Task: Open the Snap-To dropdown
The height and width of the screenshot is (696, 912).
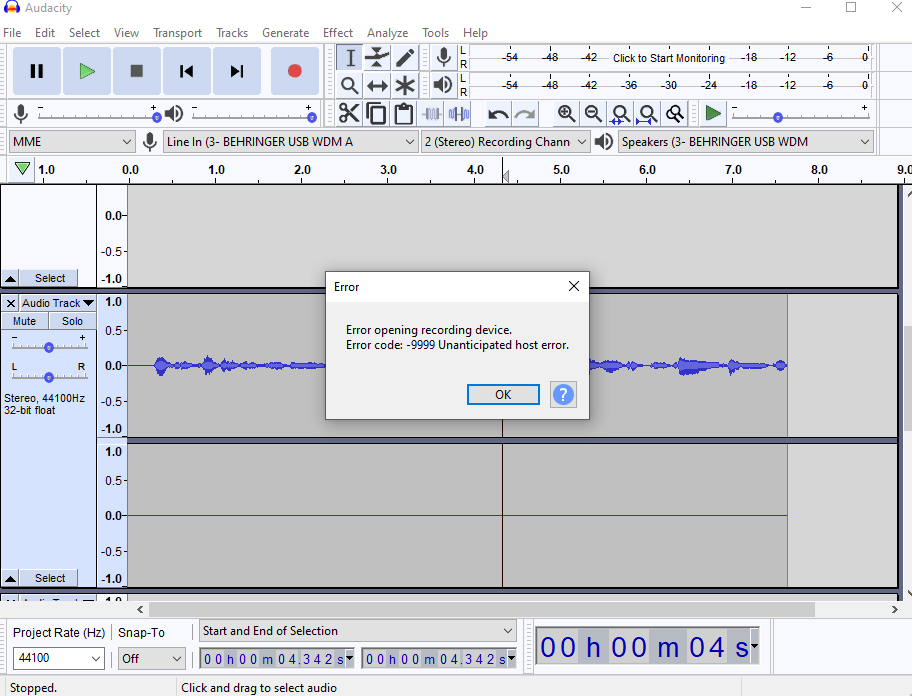Action: click(x=151, y=658)
